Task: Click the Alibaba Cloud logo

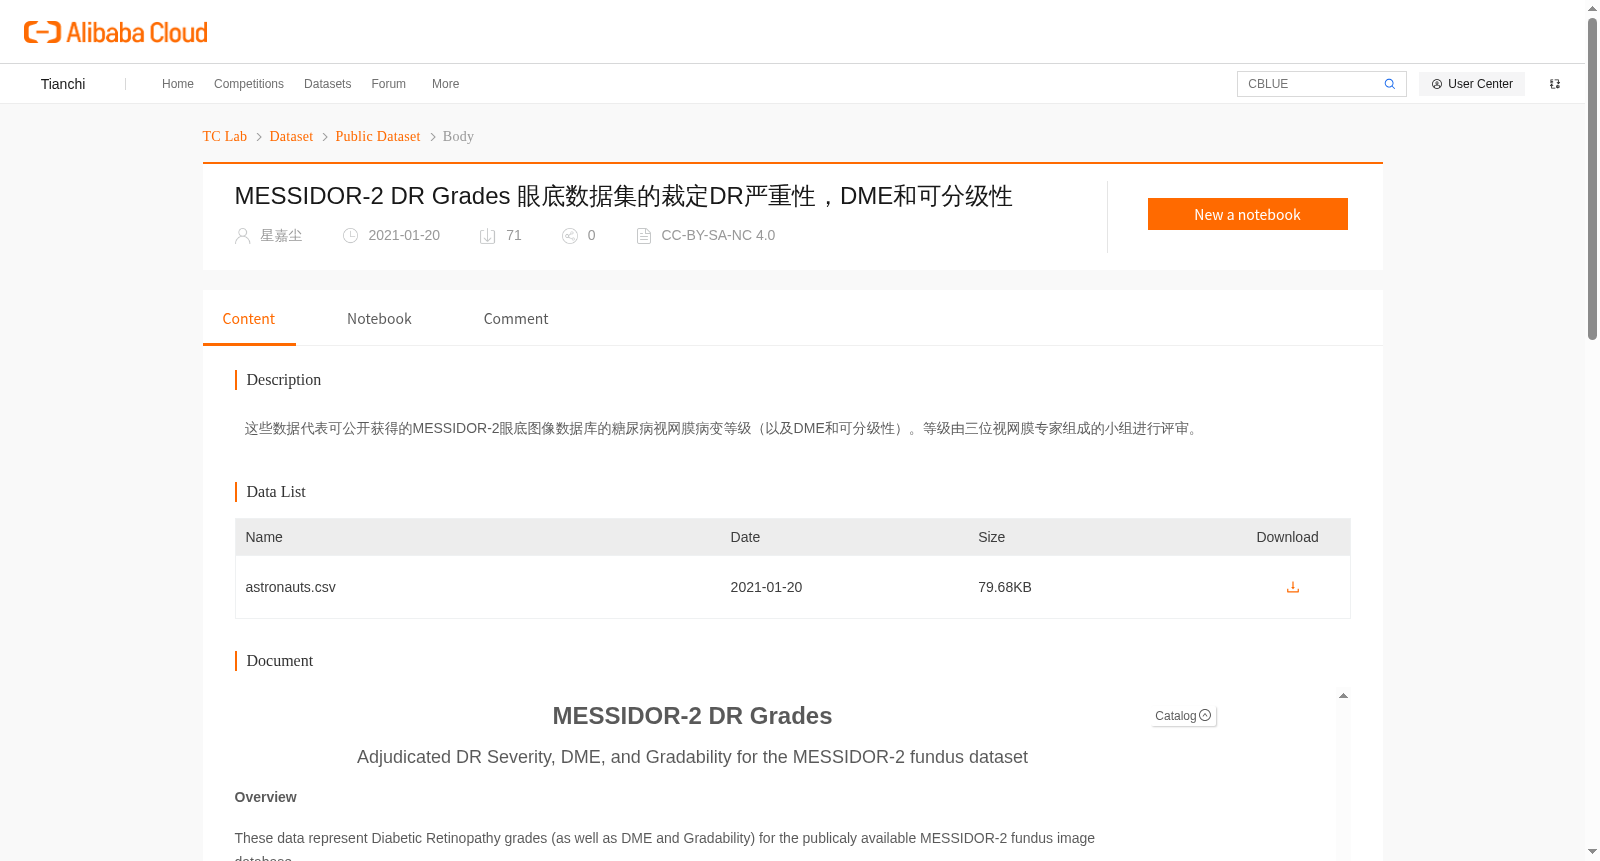Action: click(x=116, y=32)
